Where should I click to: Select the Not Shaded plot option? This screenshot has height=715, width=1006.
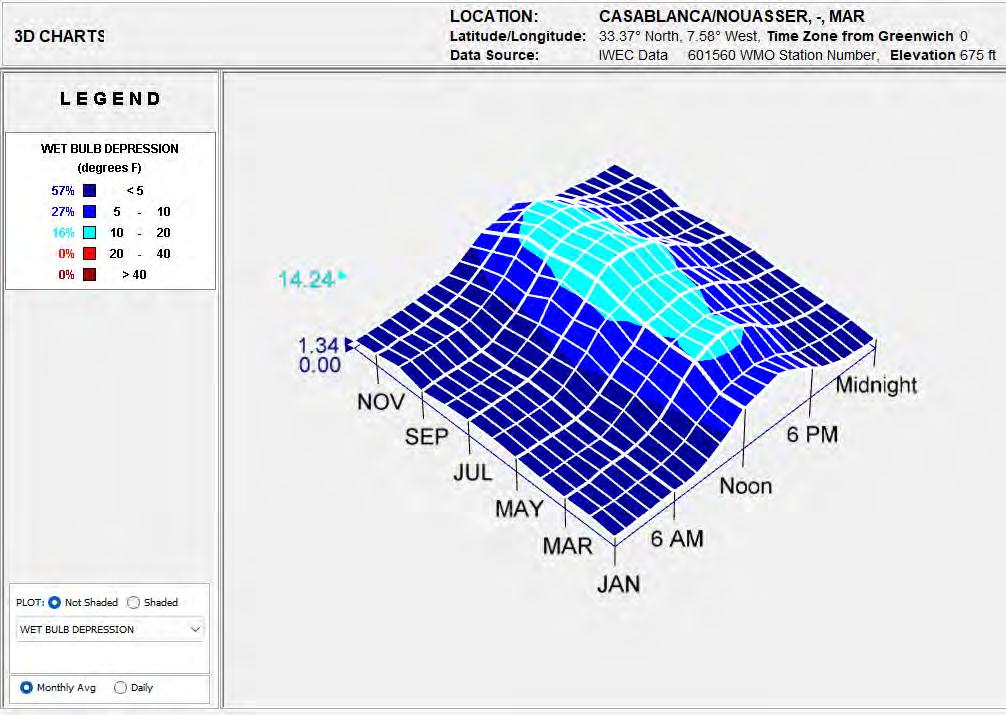pyautogui.click(x=55, y=602)
